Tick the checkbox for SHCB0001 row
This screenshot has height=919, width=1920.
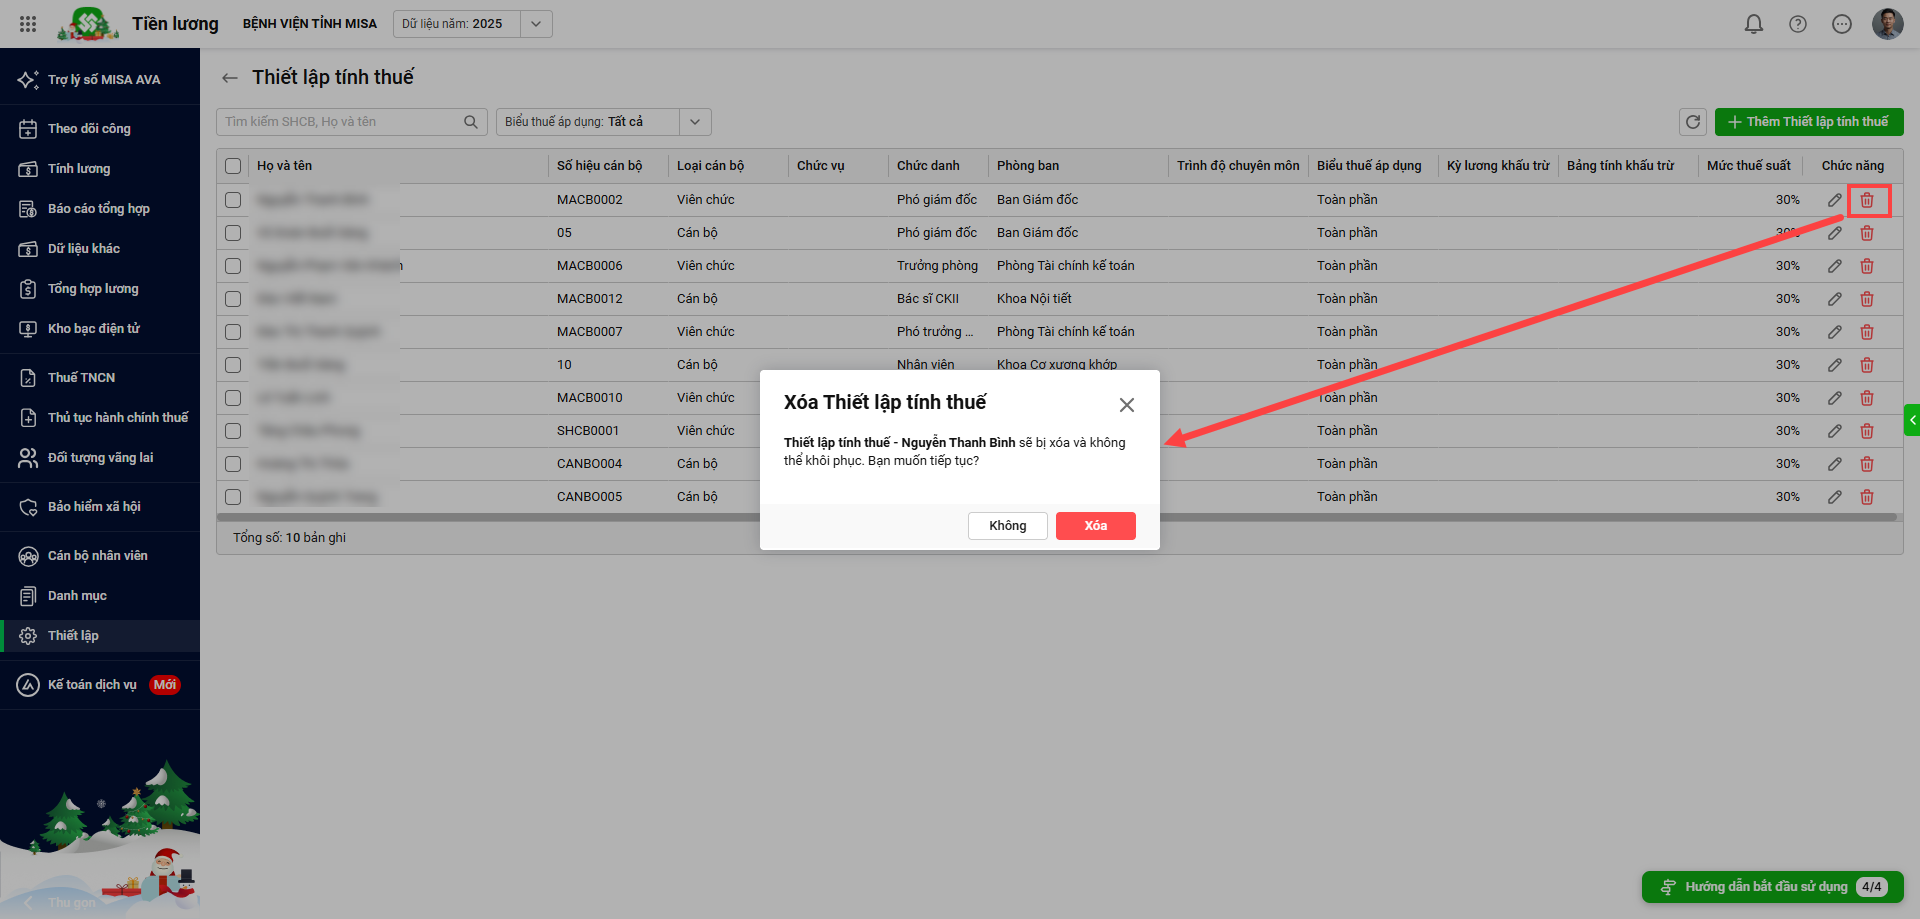click(233, 431)
